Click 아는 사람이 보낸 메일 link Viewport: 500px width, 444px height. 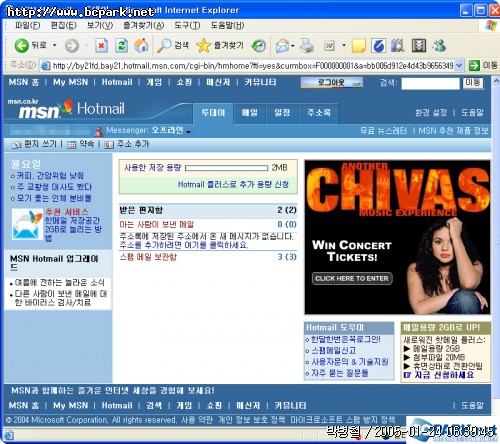(156, 224)
